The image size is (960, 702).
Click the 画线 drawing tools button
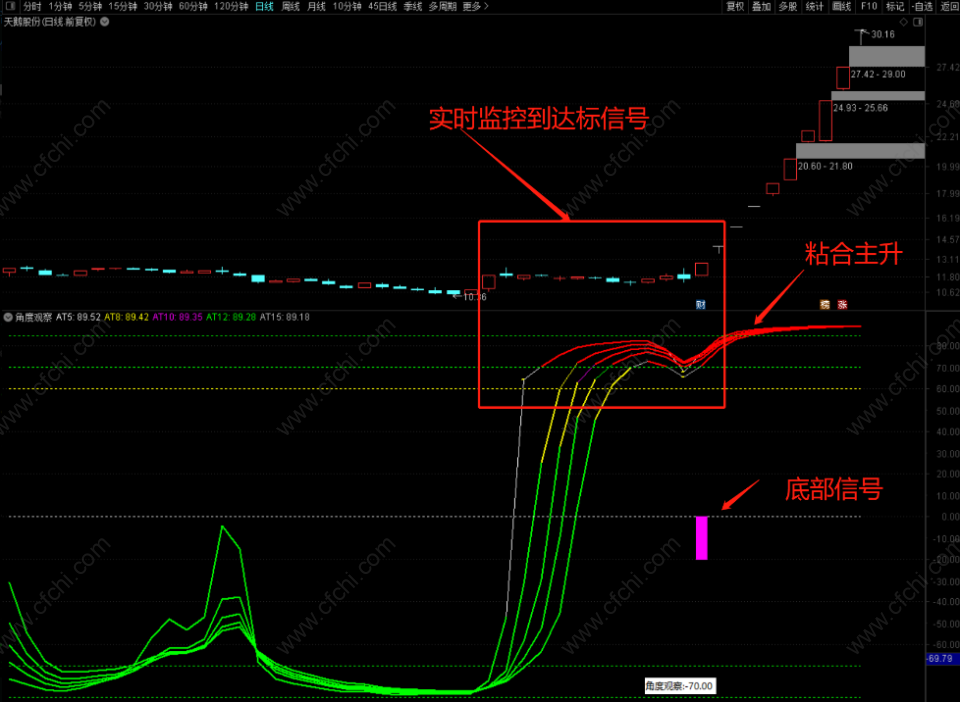pyautogui.click(x=842, y=6)
